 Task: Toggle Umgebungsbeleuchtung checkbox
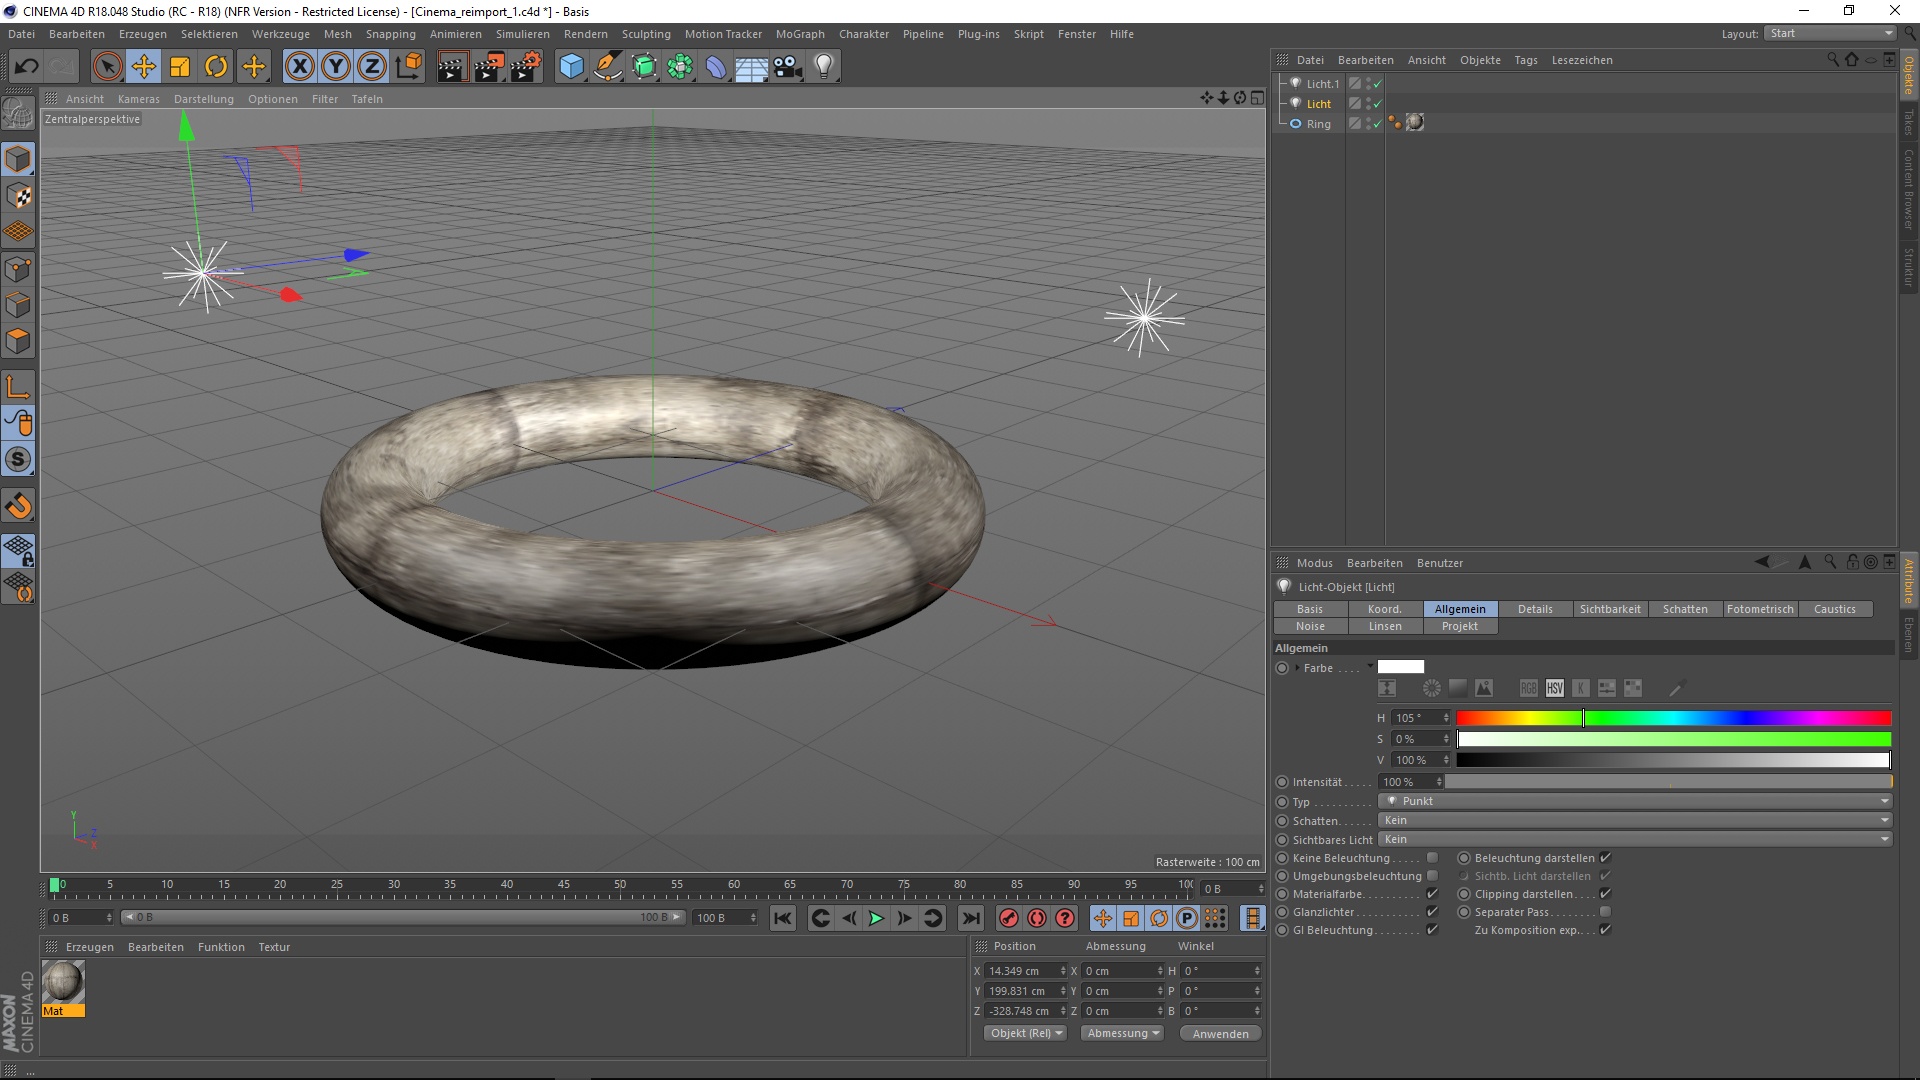tap(1432, 876)
